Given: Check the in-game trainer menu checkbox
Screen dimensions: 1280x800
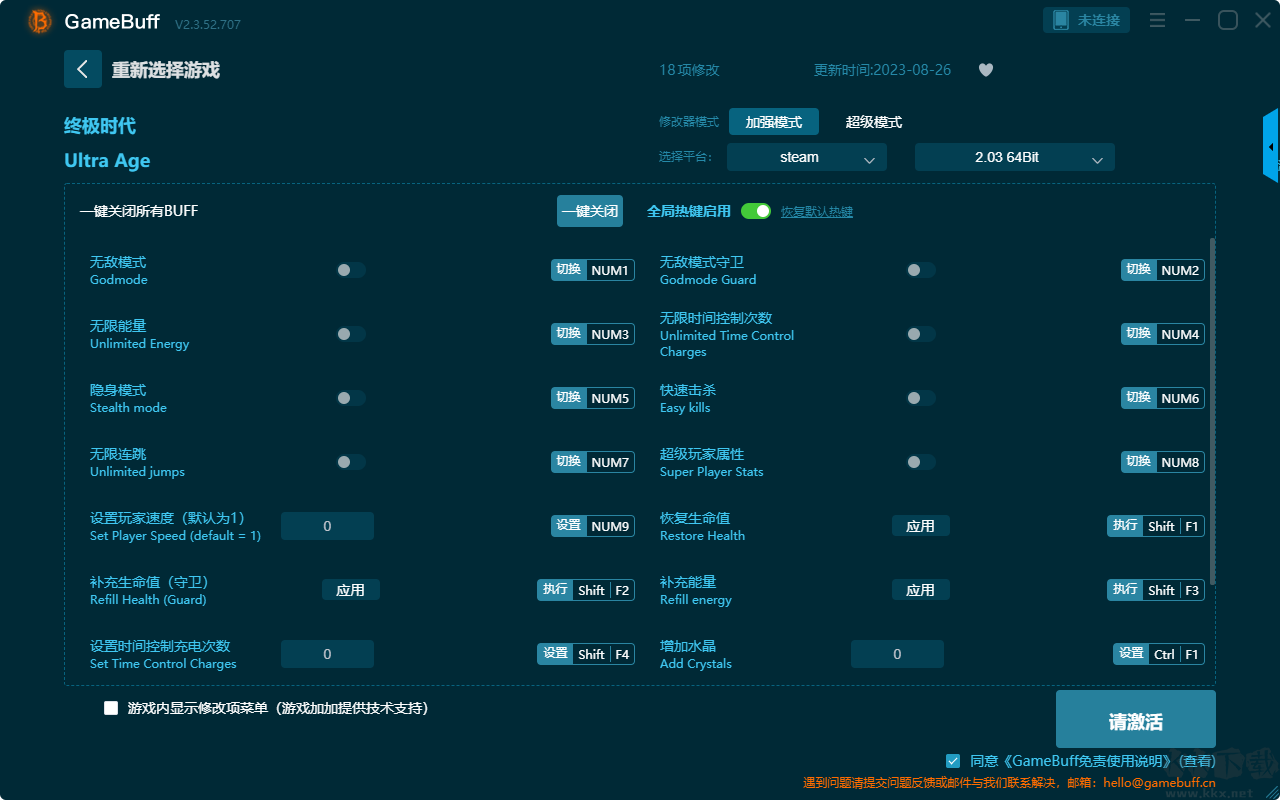Looking at the screenshot, I should [111, 708].
